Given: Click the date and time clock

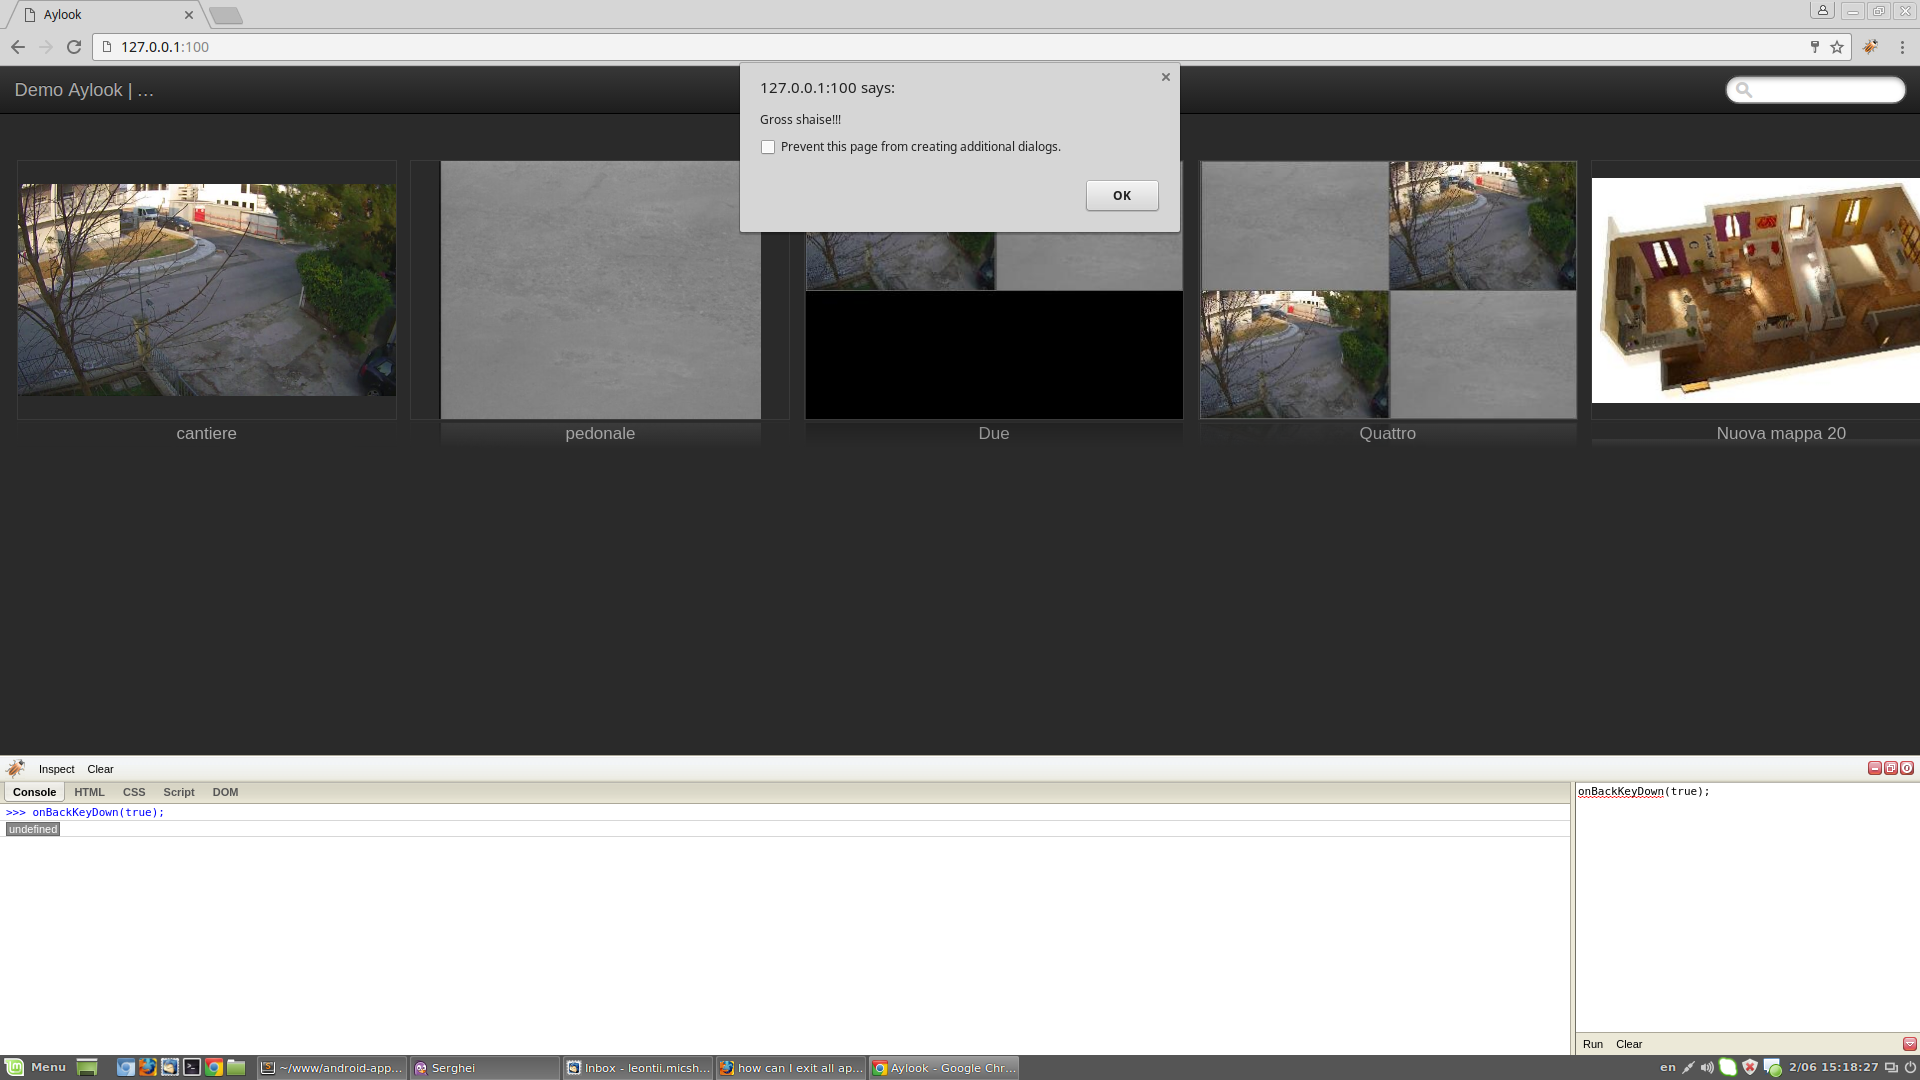Looking at the screenshot, I should pos(1834,1068).
